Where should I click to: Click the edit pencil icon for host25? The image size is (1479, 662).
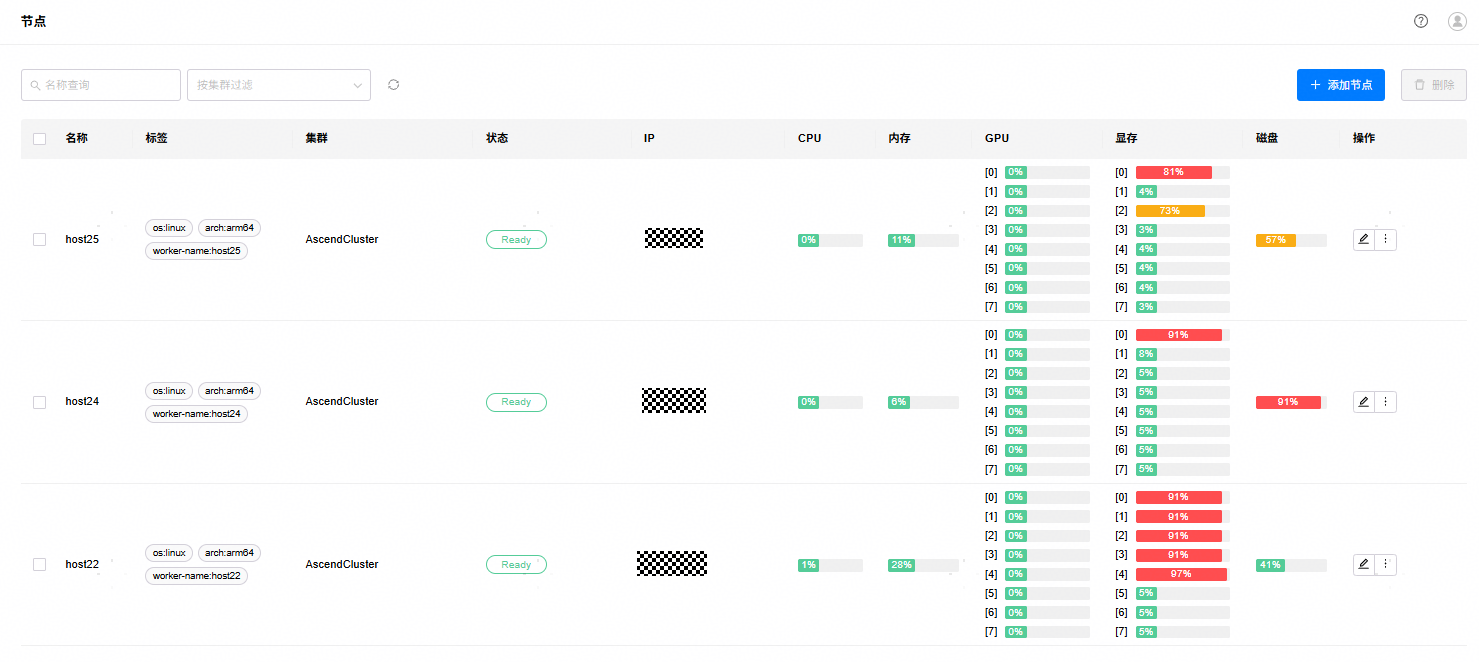point(1363,239)
